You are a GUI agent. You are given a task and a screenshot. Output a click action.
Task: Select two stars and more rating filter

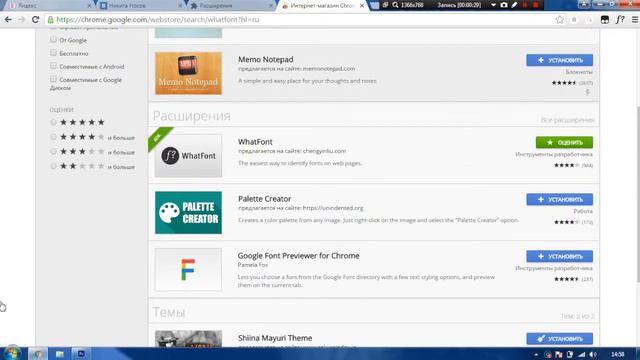click(53, 166)
